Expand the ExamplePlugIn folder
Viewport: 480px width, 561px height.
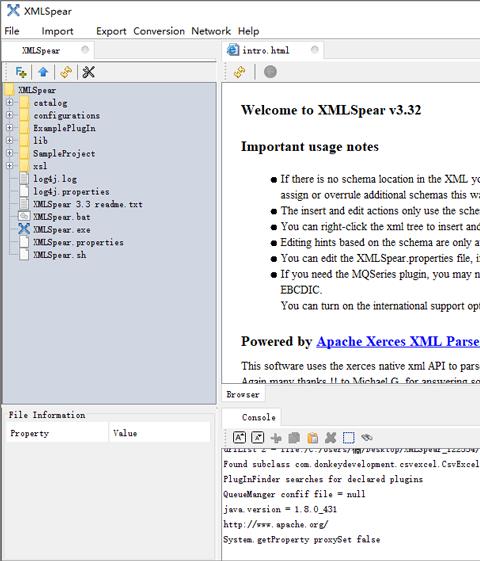click(10, 128)
